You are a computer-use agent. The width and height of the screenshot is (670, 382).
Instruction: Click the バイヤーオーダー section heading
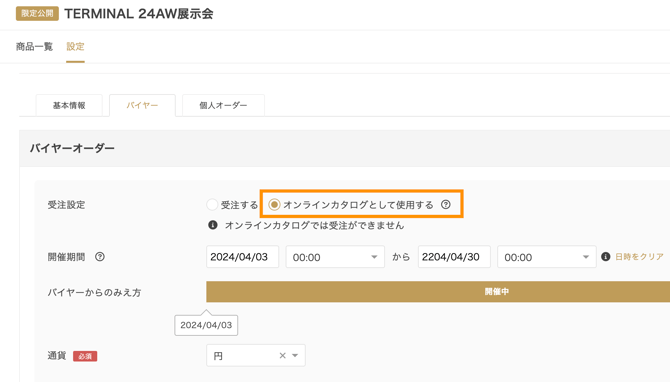tap(72, 148)
